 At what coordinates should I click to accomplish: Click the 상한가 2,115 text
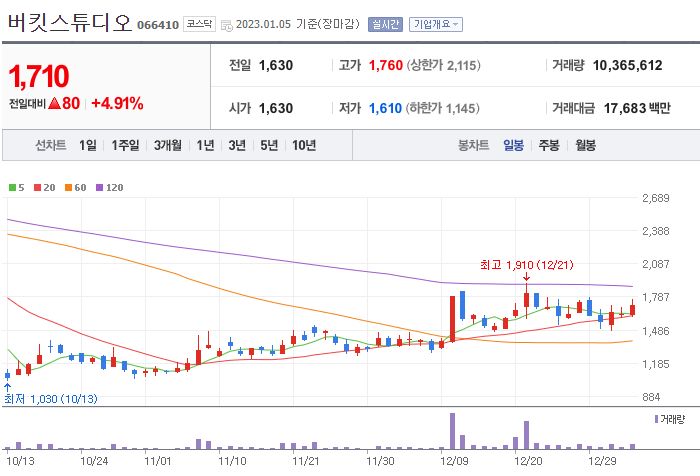pyautogui.click(x=443, y=66)
